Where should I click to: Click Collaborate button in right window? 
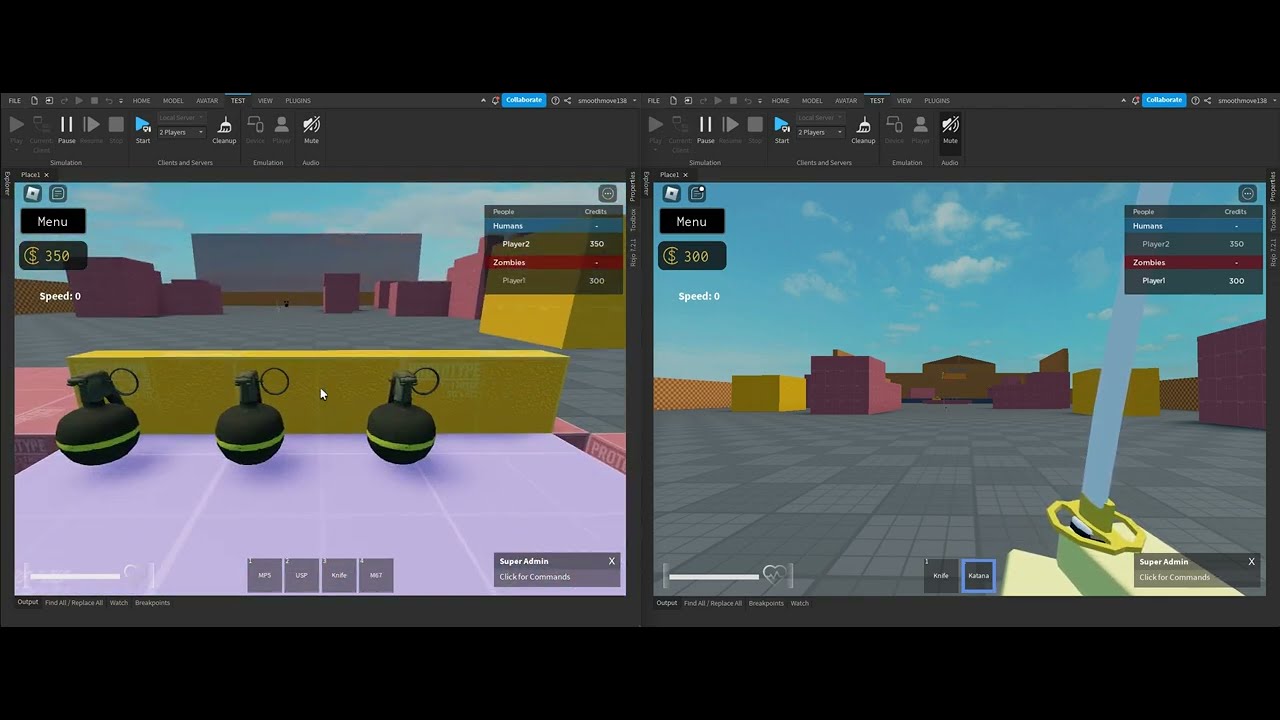coord(1164,100)
